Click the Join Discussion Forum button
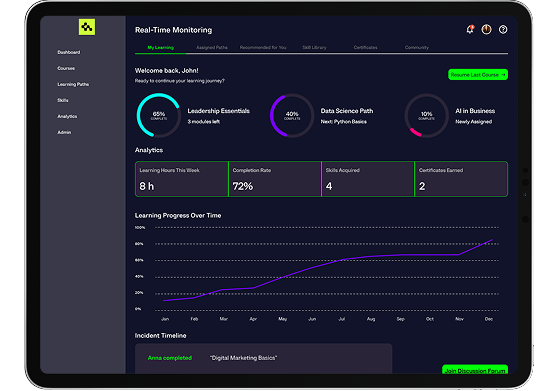Image resolution: width=560 pixels, height=391 pixels. click(475, 370)
